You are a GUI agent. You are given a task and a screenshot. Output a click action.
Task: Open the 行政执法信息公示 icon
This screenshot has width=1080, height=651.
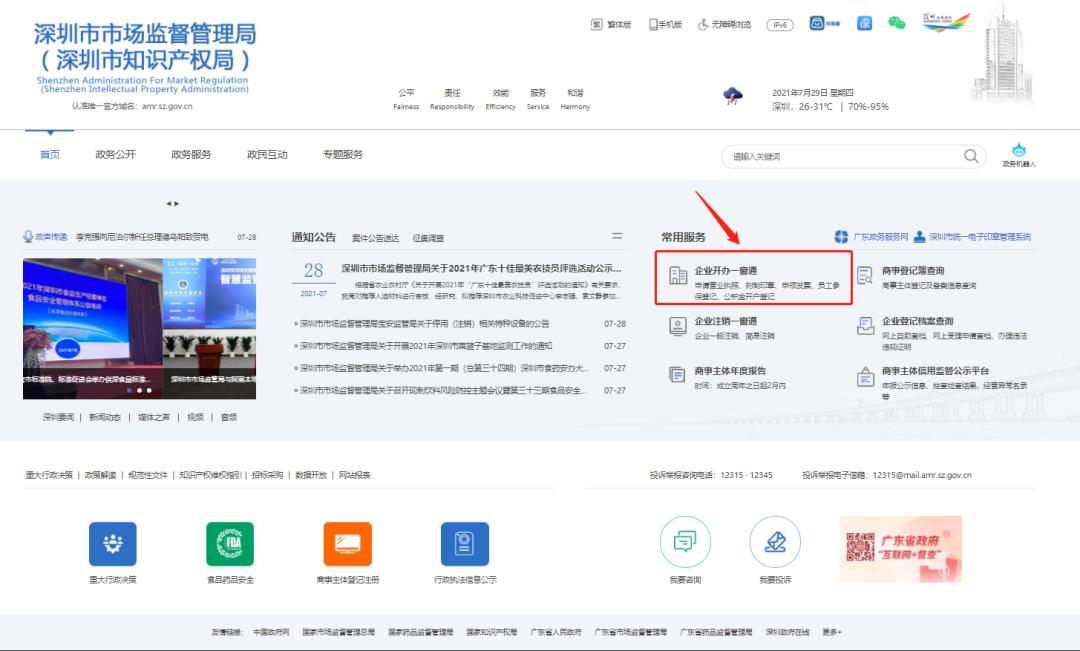point(465,544)
